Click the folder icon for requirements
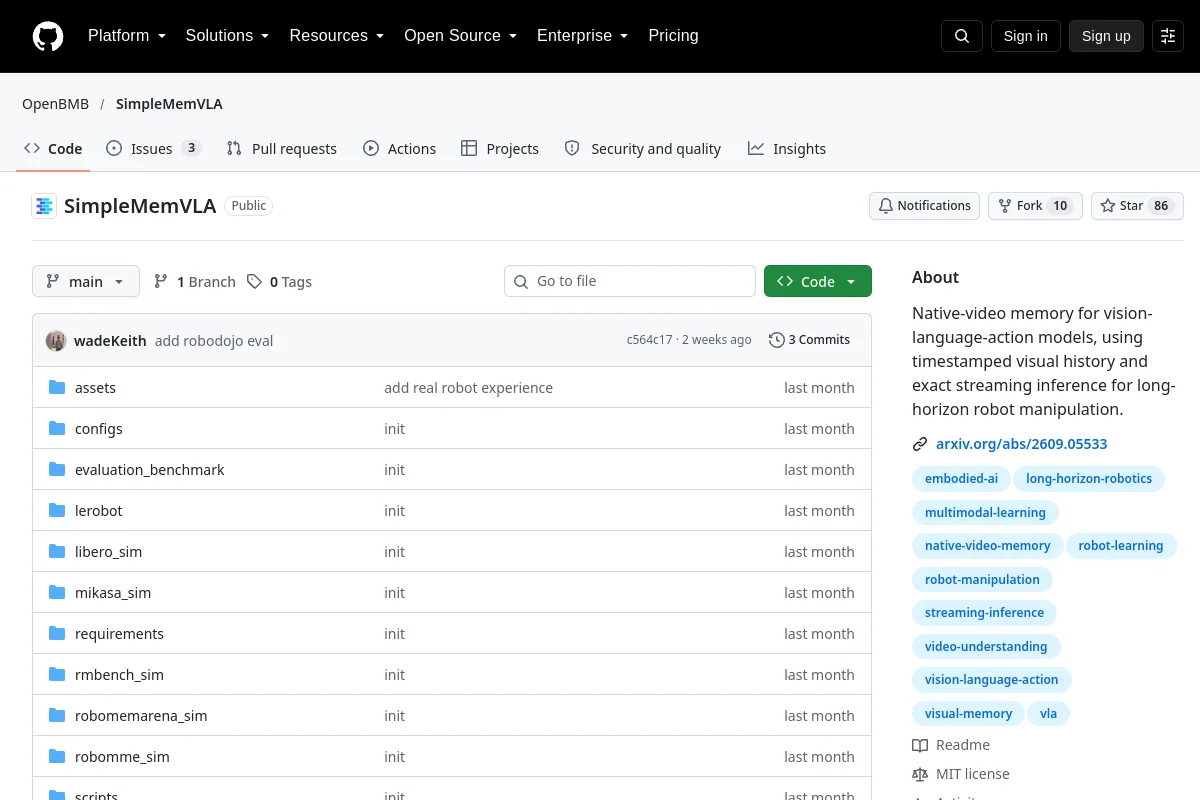 57,634
